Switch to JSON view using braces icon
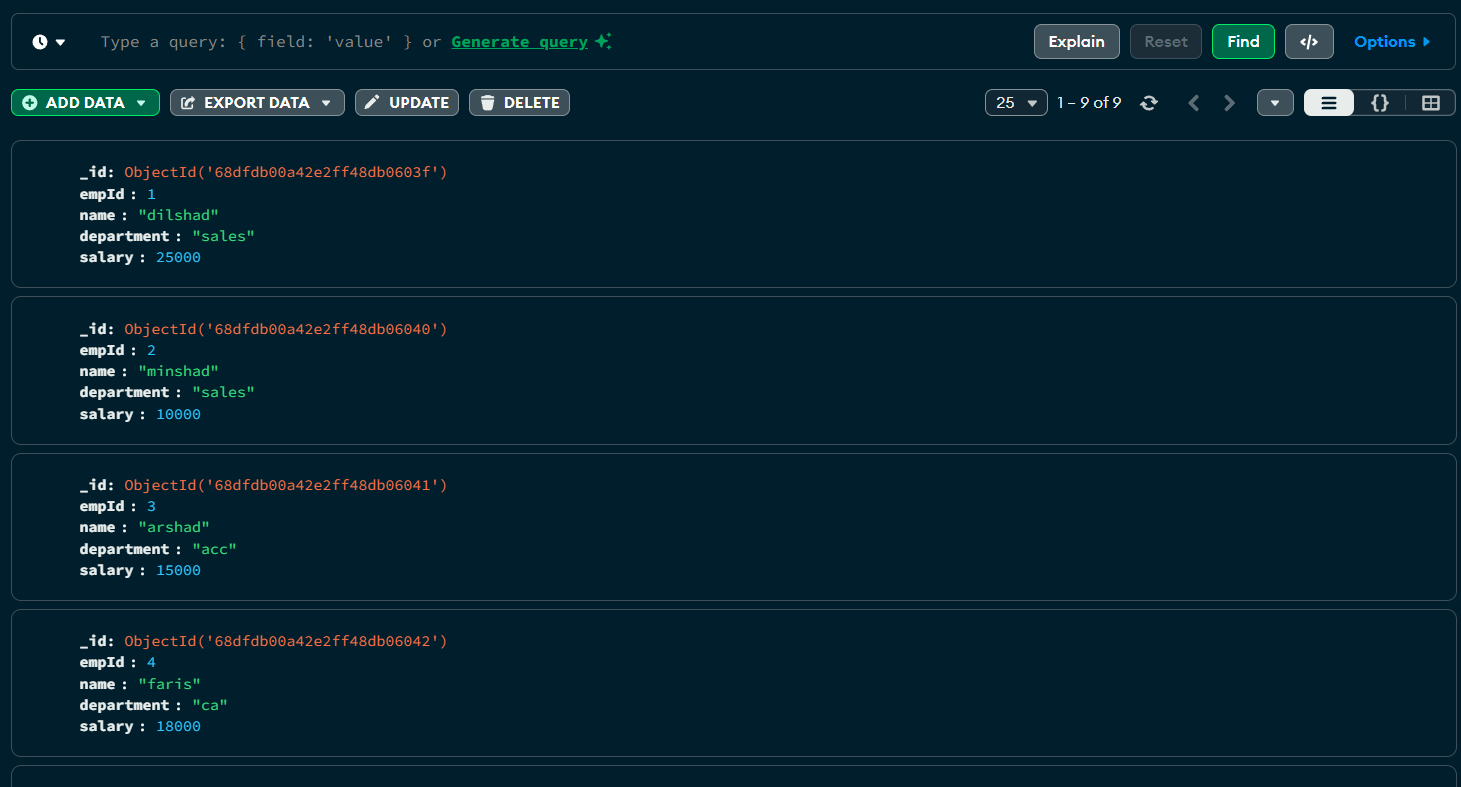This screenshot has height=787, width=1461. [1379, 102]
